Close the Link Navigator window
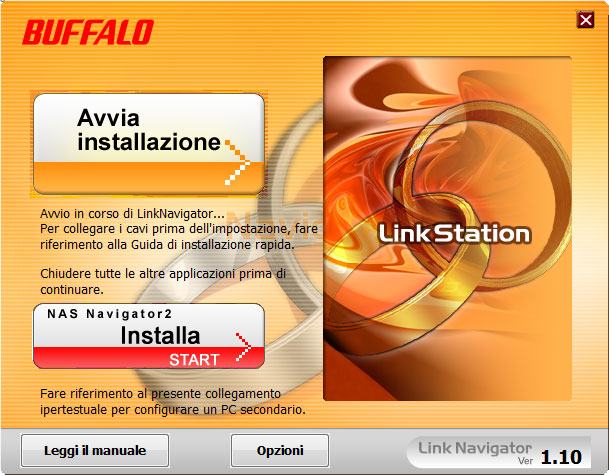This screenshot has width=609, height=475. pyautogui.click(x=585, y=20)
